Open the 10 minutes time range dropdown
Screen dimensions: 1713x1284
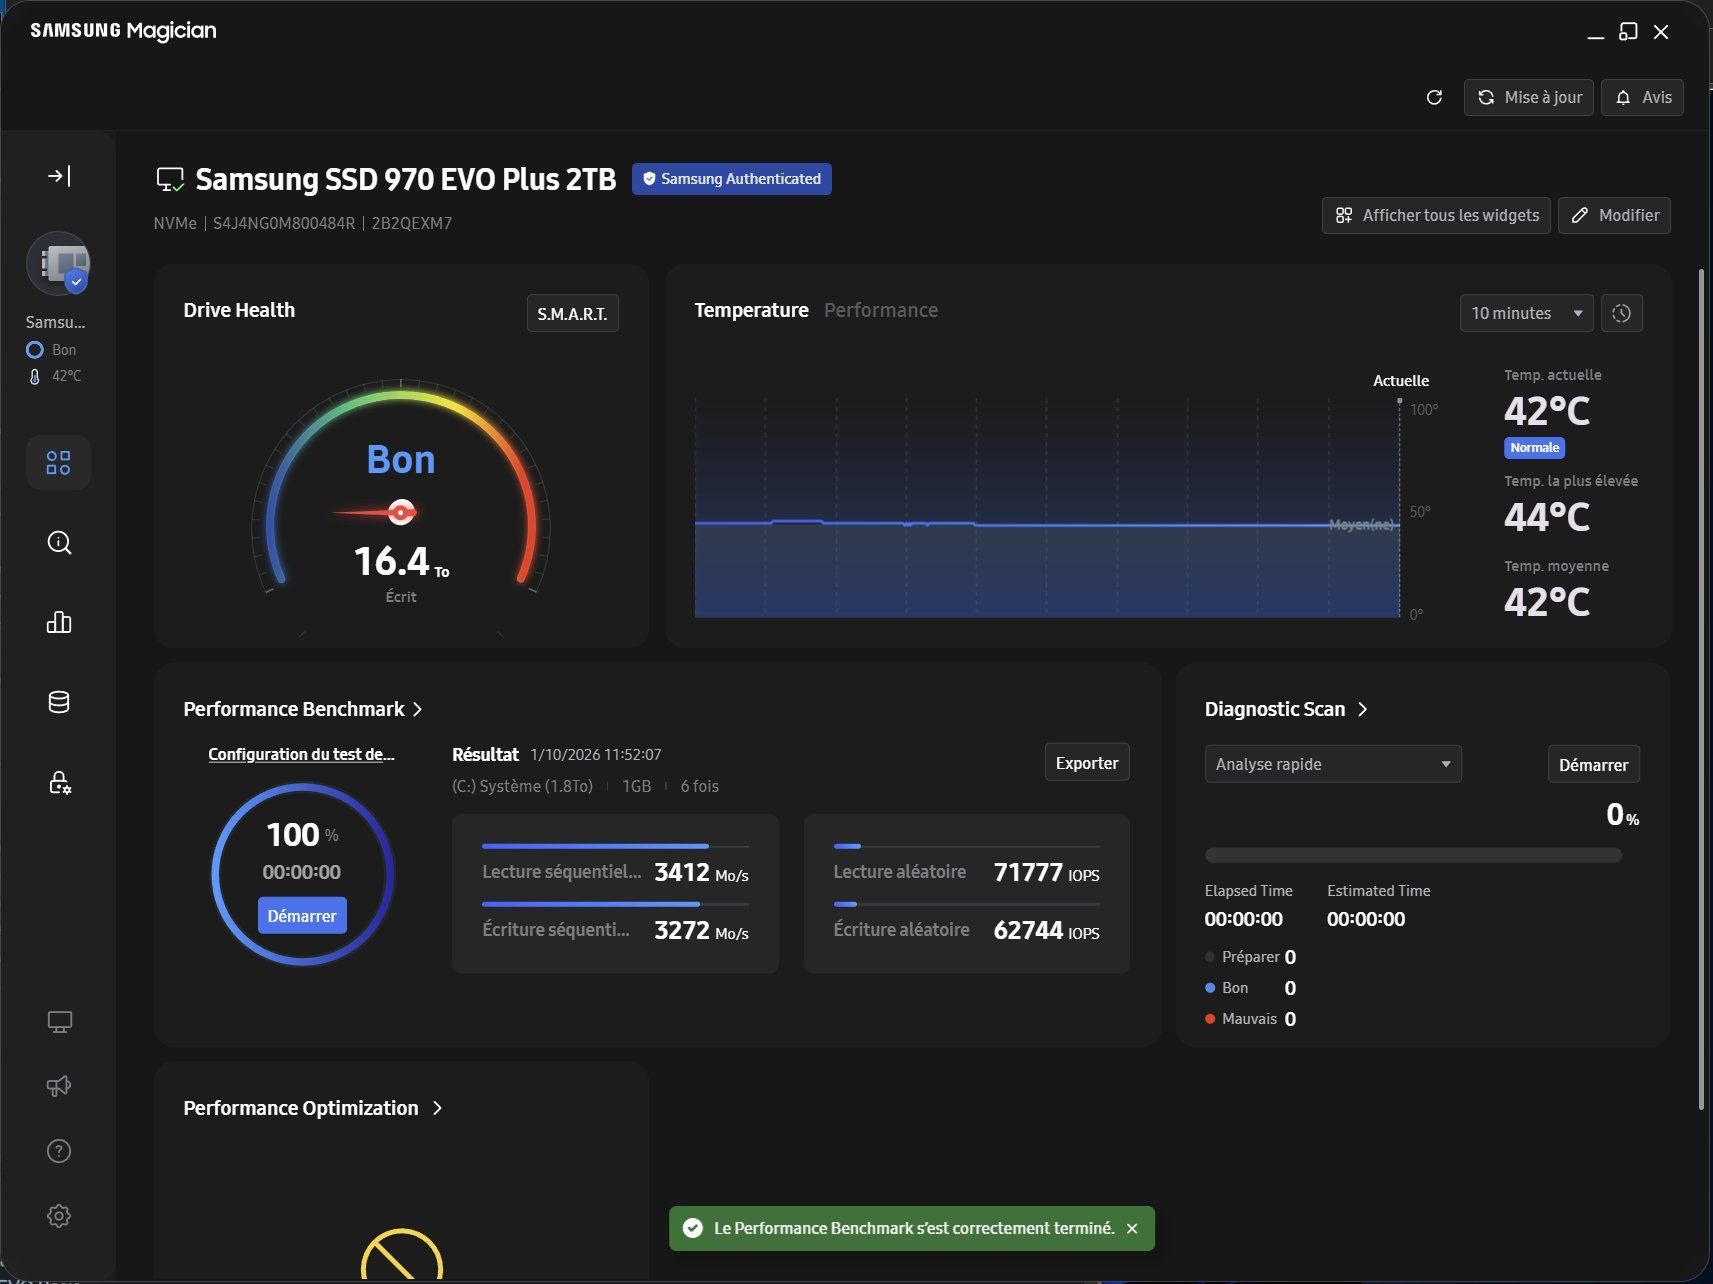point(1526,314)
